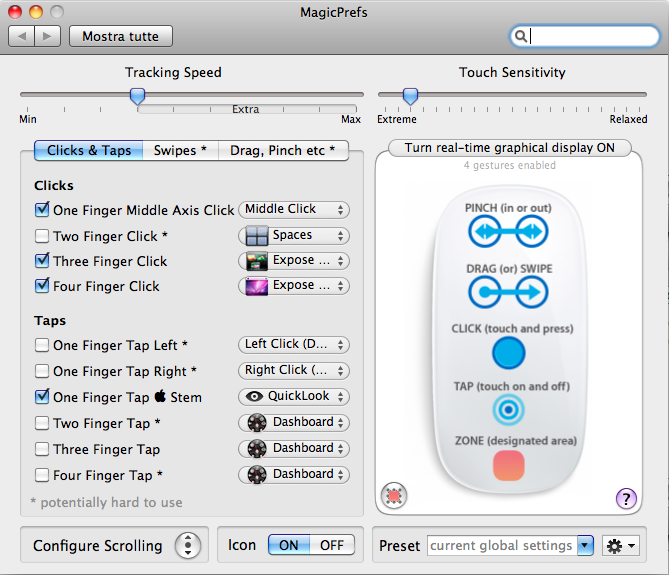Turn real-time graphical display ON
669x575 pixels.
509,148
